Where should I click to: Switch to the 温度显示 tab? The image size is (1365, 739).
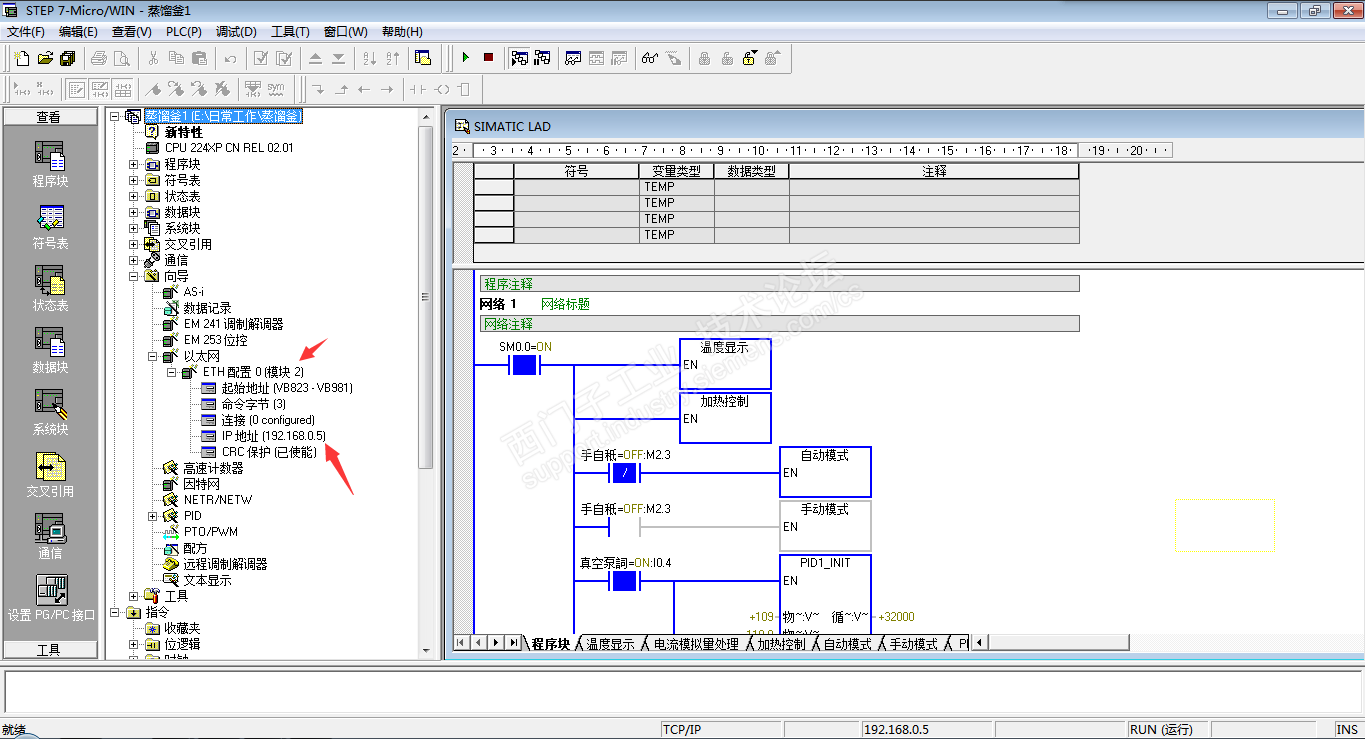click(x=609, y=644)
